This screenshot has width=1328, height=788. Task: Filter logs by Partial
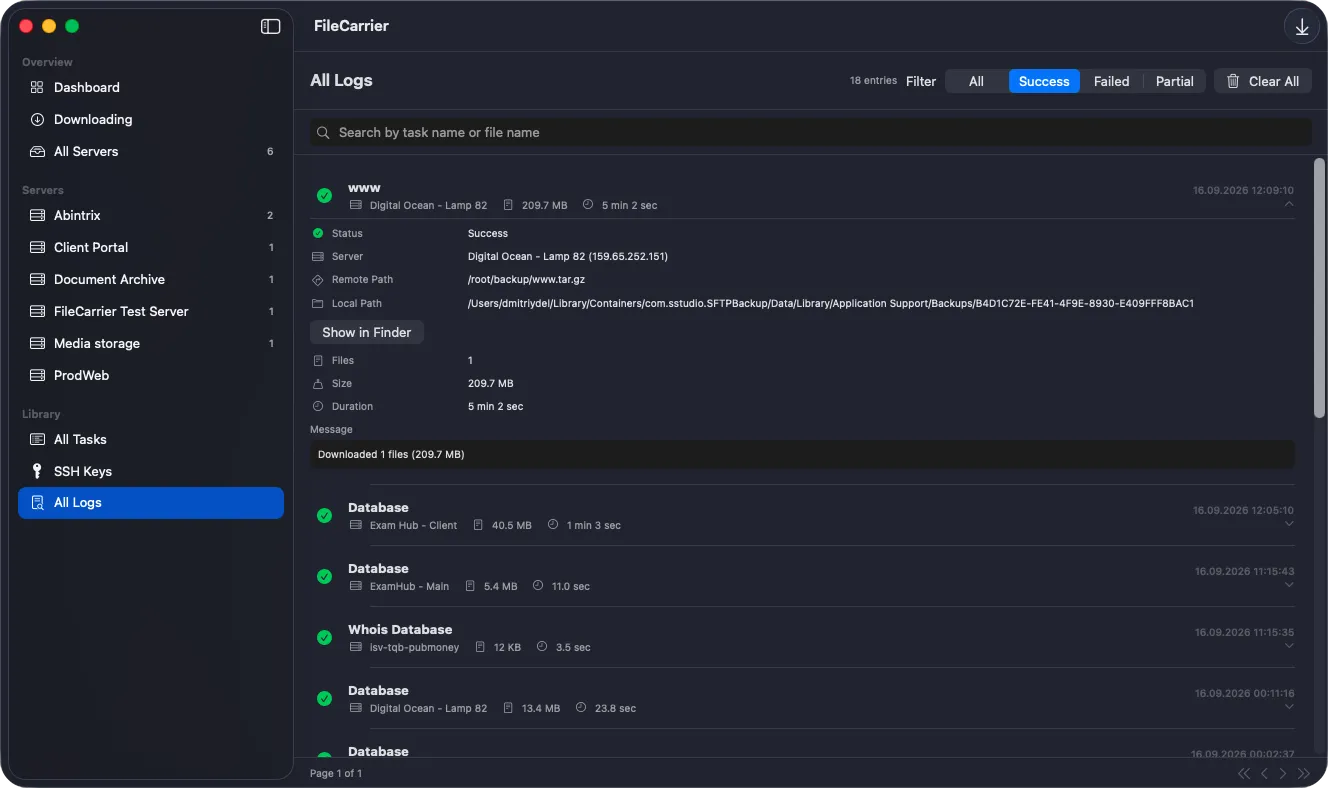click(x=1174, y=81)
